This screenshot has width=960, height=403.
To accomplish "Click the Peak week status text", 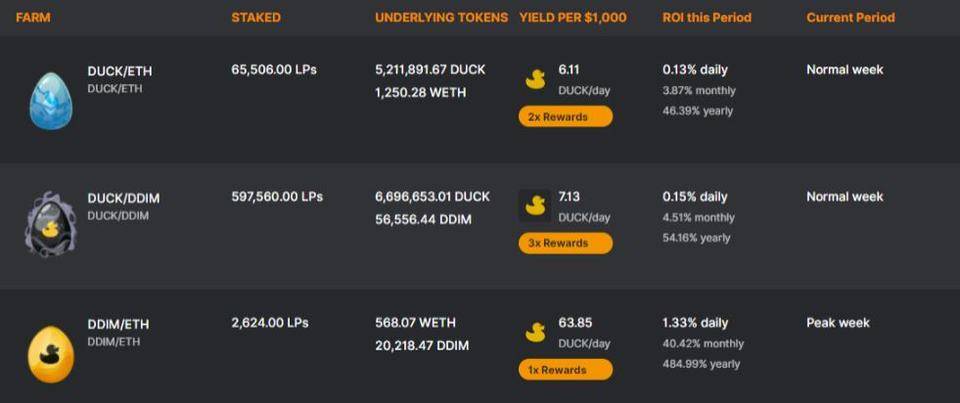I will coord(838,323).
